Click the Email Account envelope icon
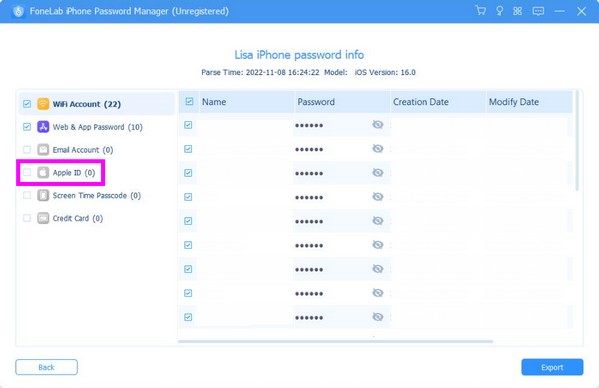Viewport: 599px width, 388px height. pyautogui.click(x=43, y=150)
